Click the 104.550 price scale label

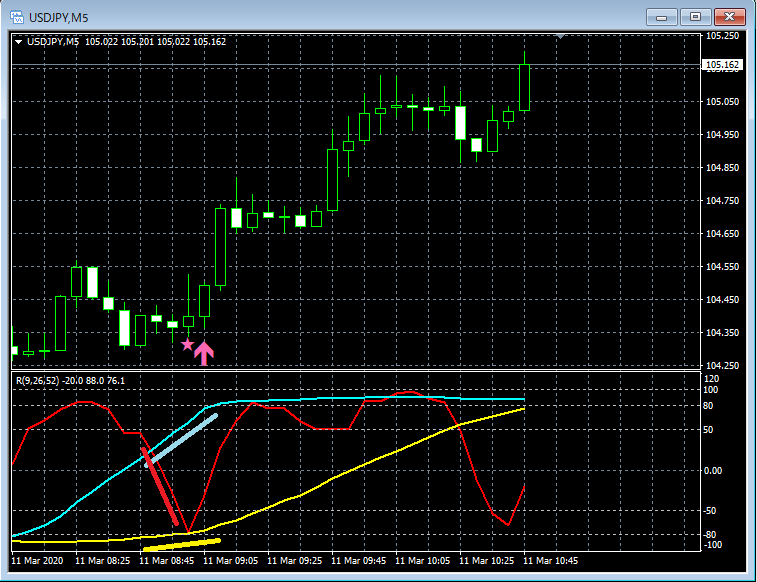pos(722,266)
